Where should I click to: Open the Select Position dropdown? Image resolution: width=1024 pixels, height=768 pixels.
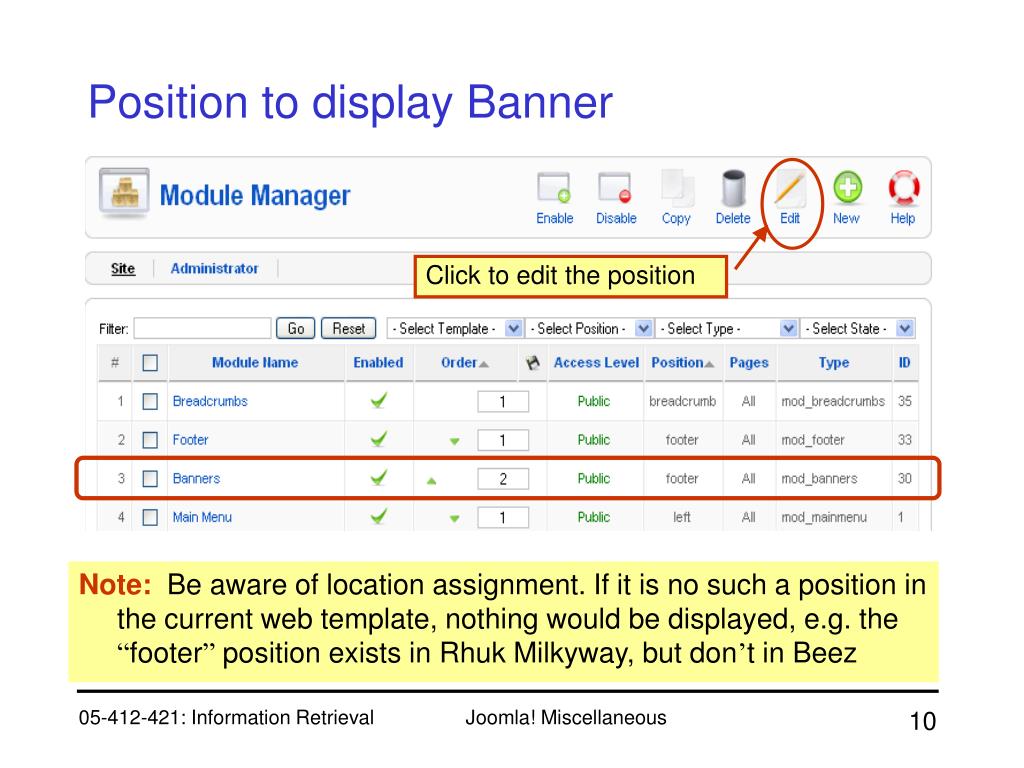(590, 328)
